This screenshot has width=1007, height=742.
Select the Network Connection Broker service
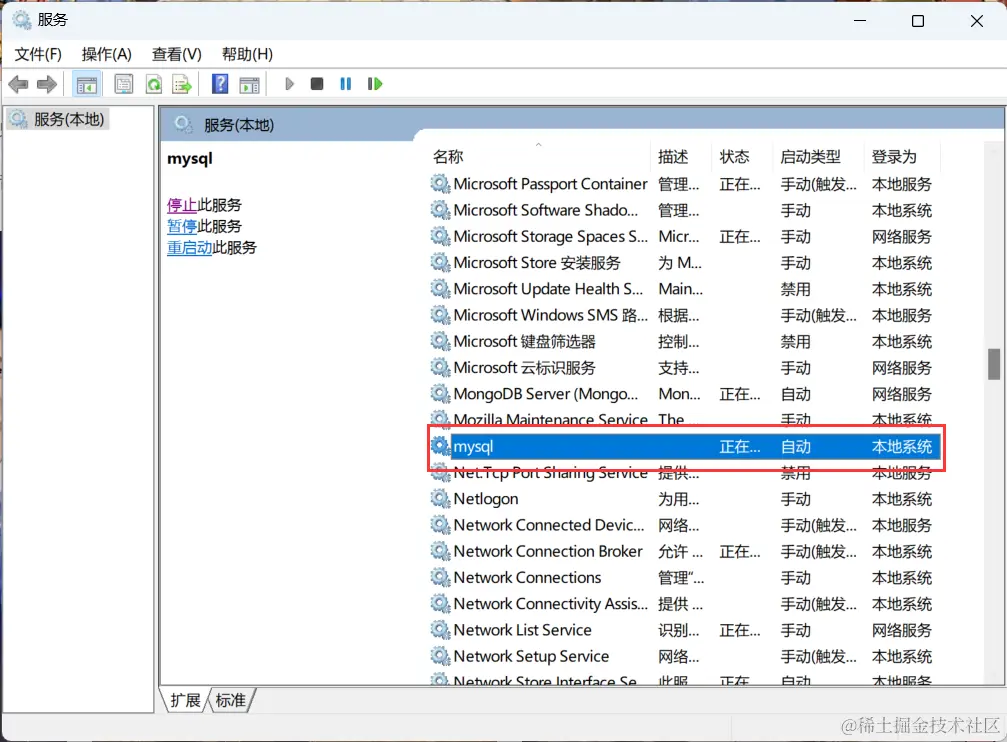[684, 552]
